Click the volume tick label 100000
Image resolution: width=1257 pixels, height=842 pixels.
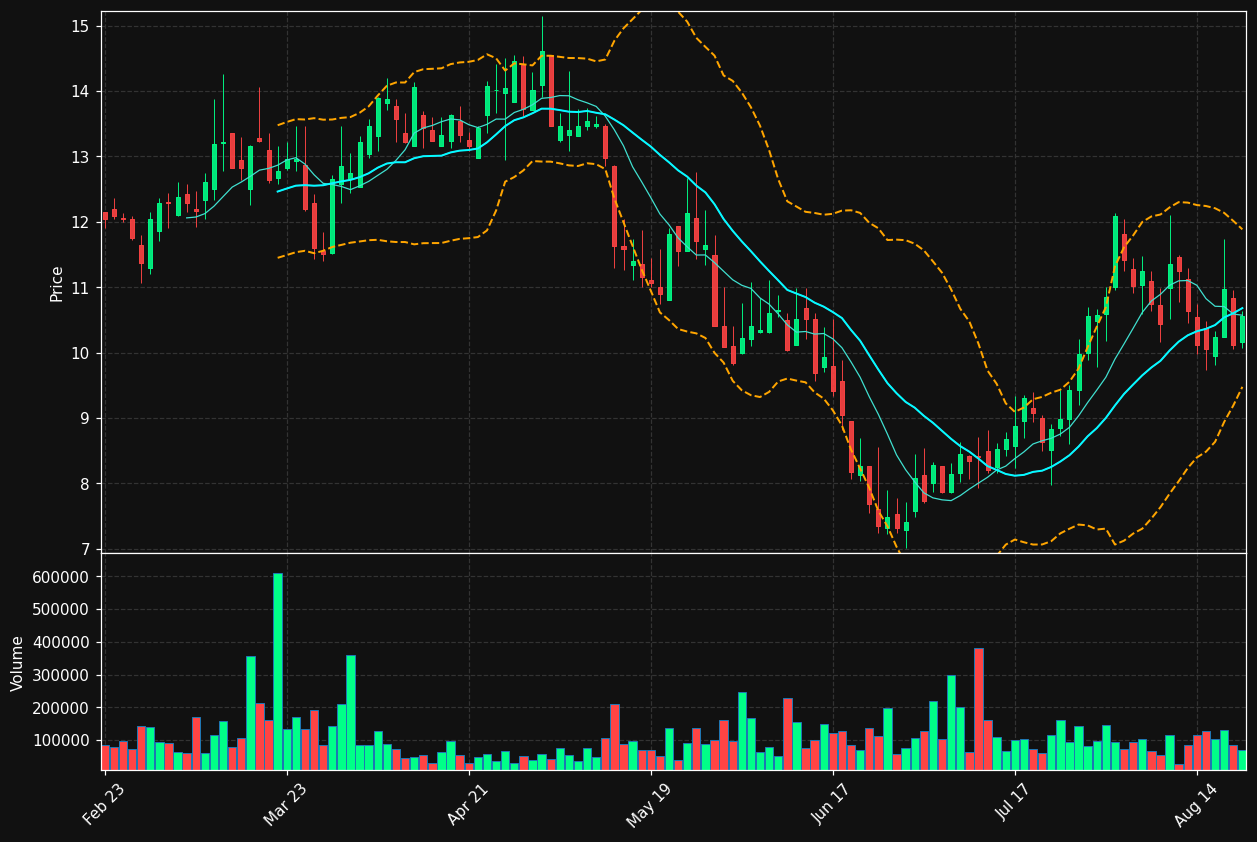[x=61, y=741]
